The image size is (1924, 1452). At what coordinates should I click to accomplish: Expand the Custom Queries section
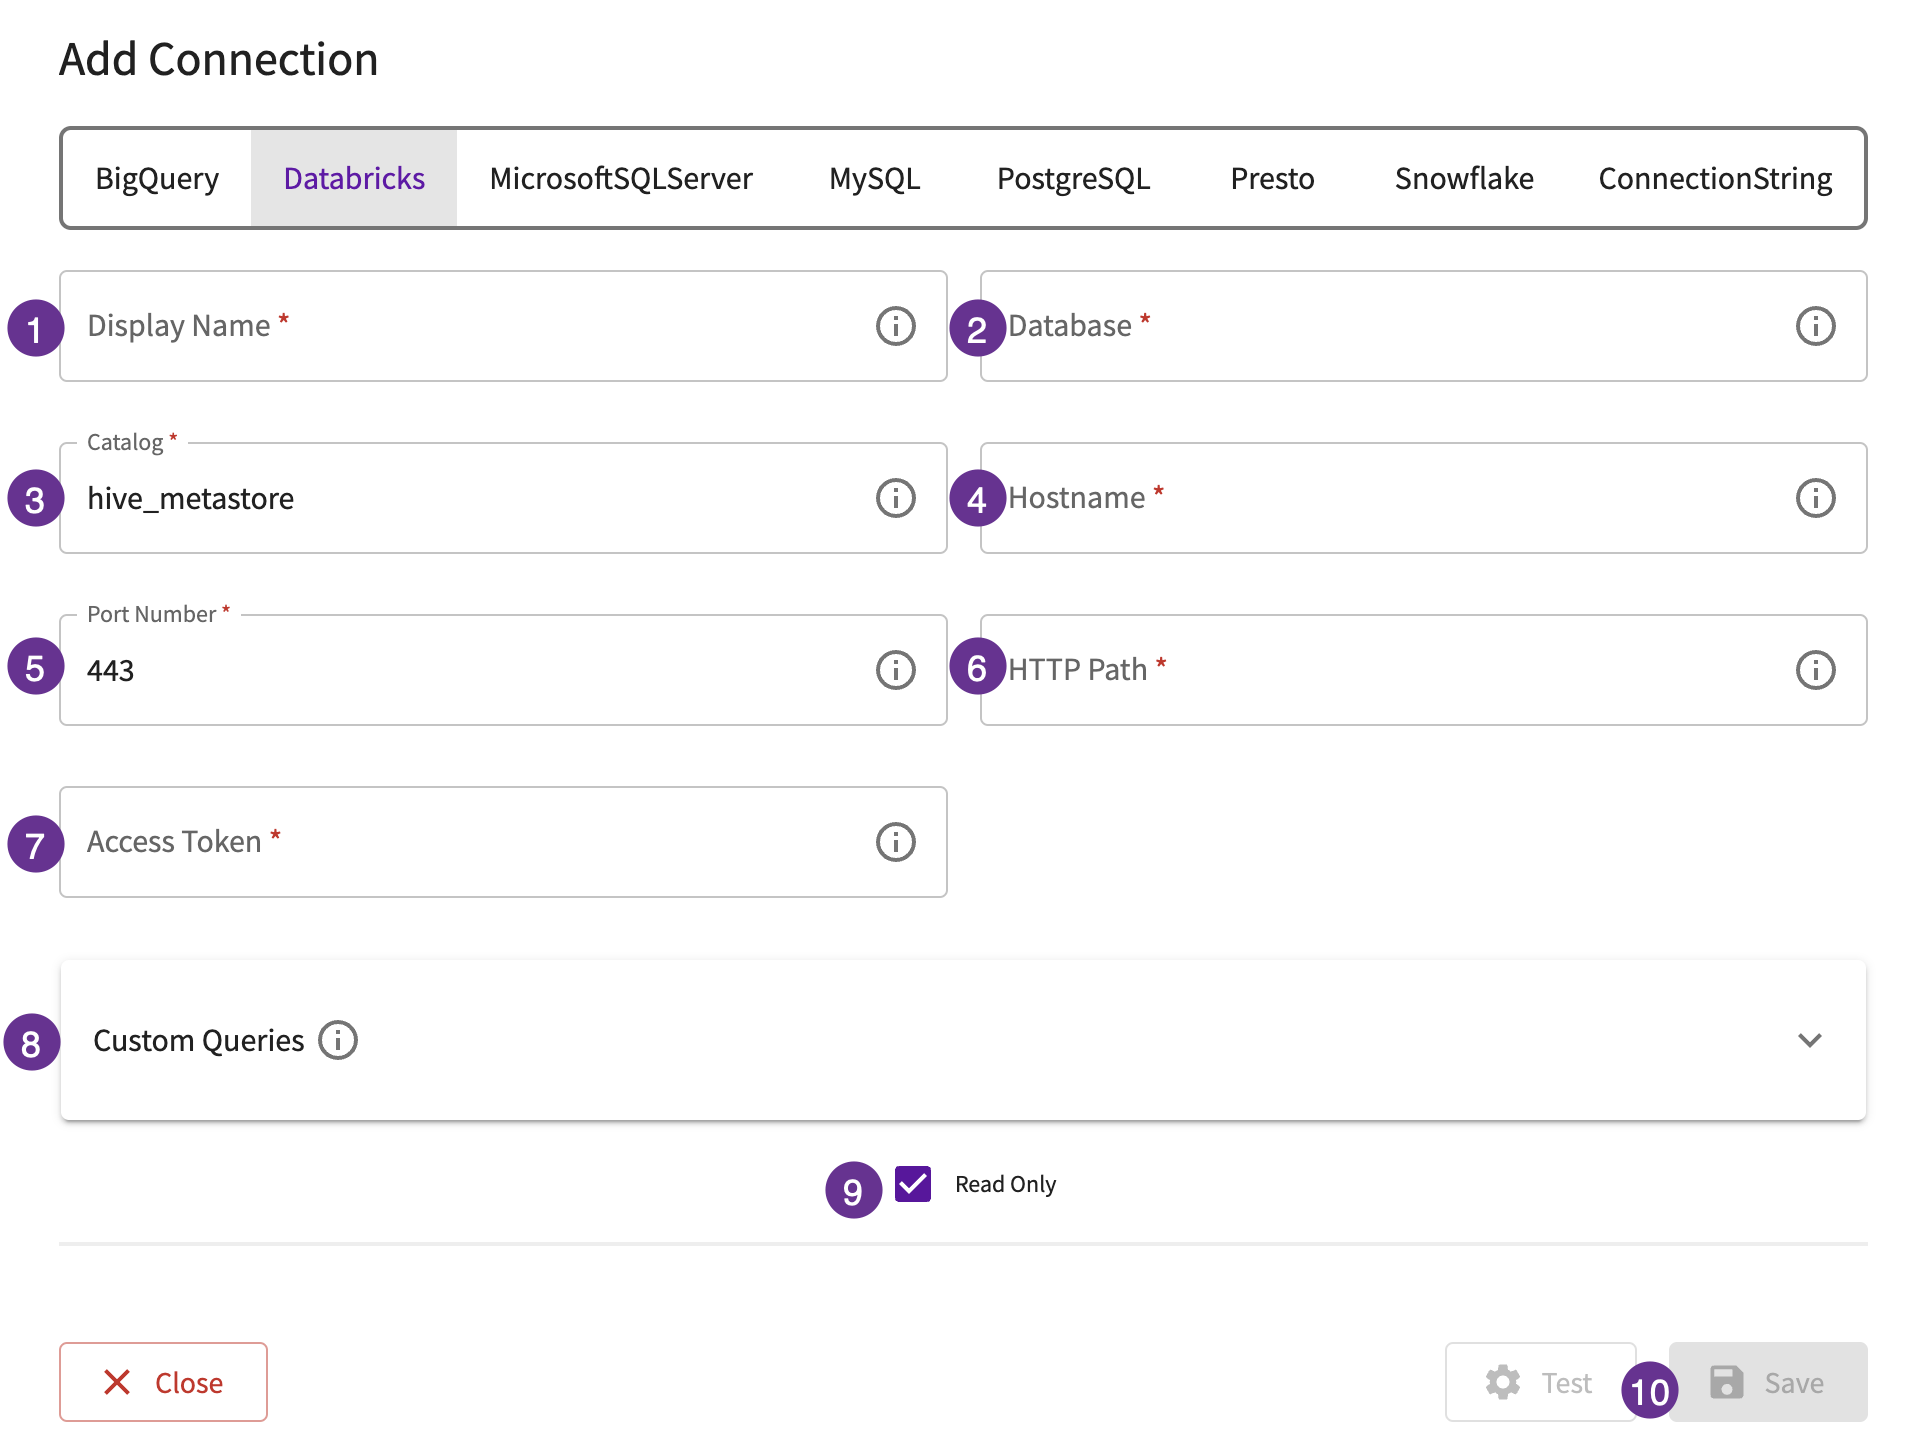click(x=1809, y=1040)
